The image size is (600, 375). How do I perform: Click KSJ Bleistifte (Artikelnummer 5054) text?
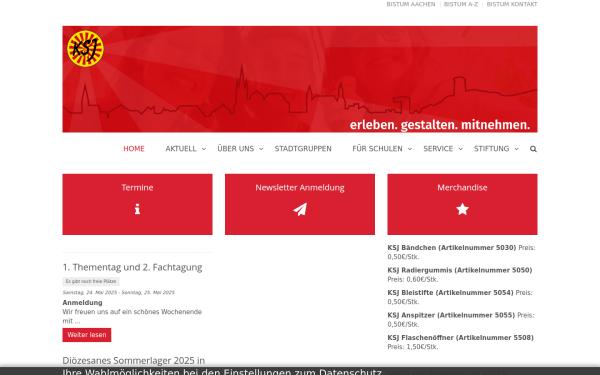[x=450, y=293]
